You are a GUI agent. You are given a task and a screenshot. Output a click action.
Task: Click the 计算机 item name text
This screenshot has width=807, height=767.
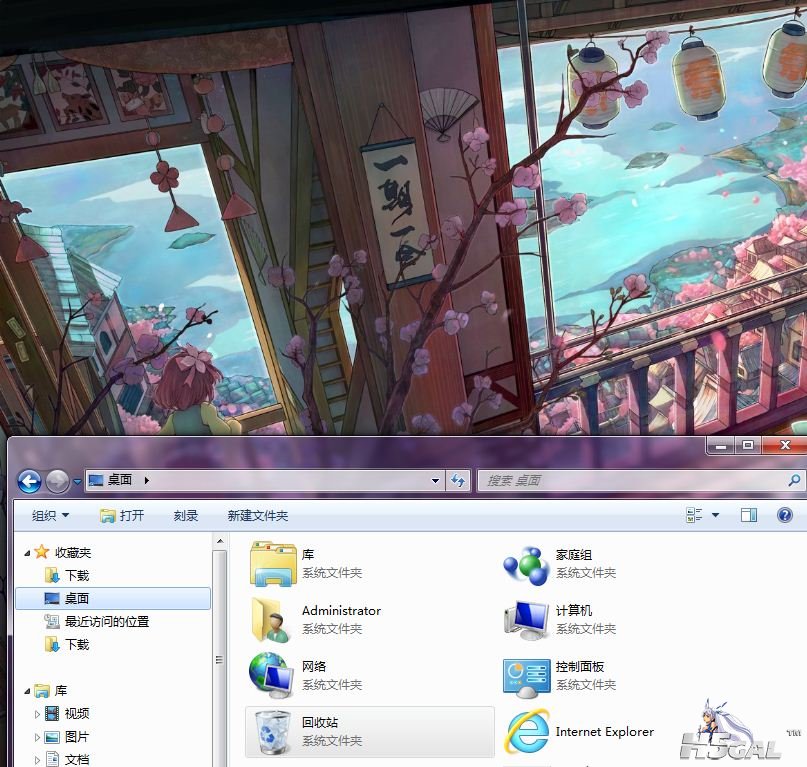(574, 611)
